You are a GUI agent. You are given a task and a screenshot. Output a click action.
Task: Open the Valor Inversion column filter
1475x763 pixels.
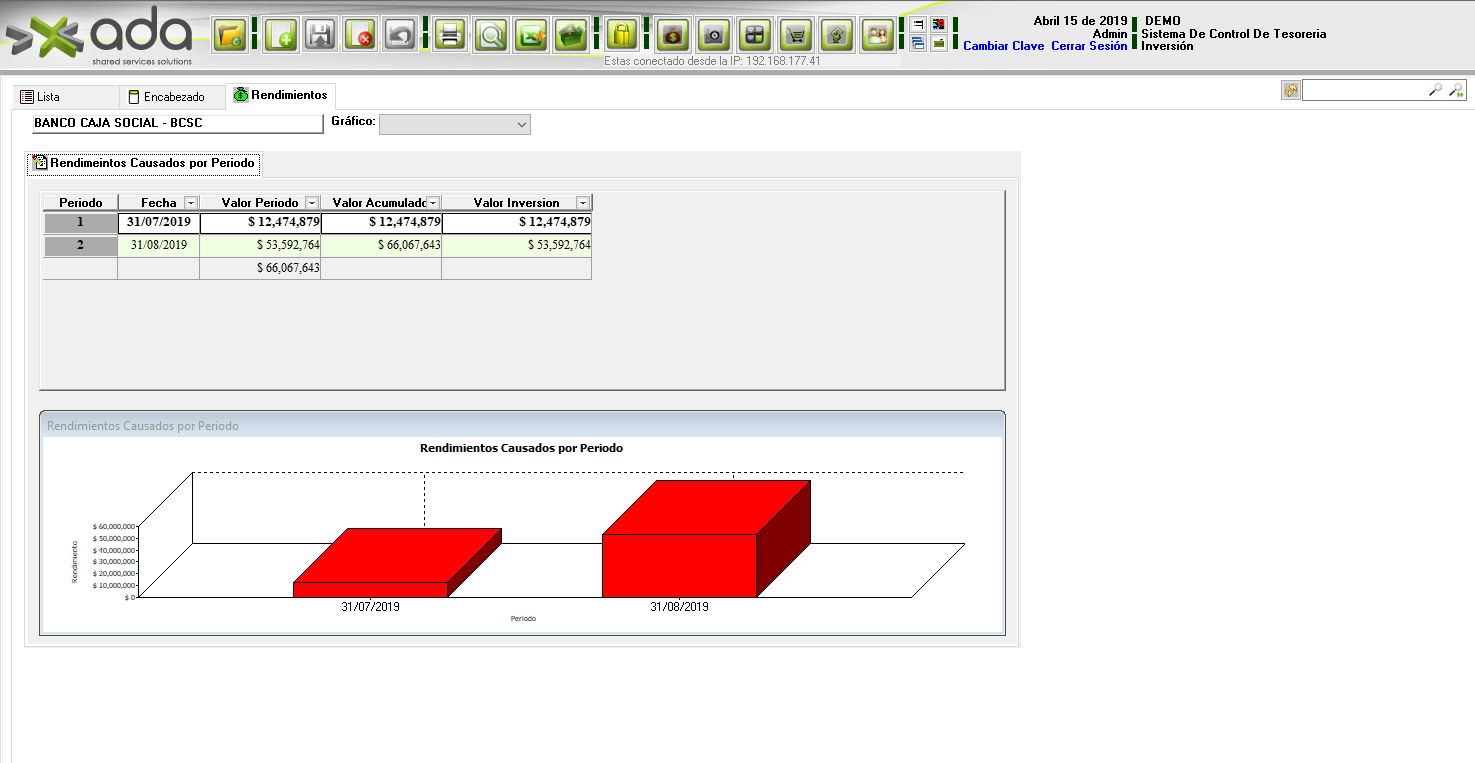583,203
